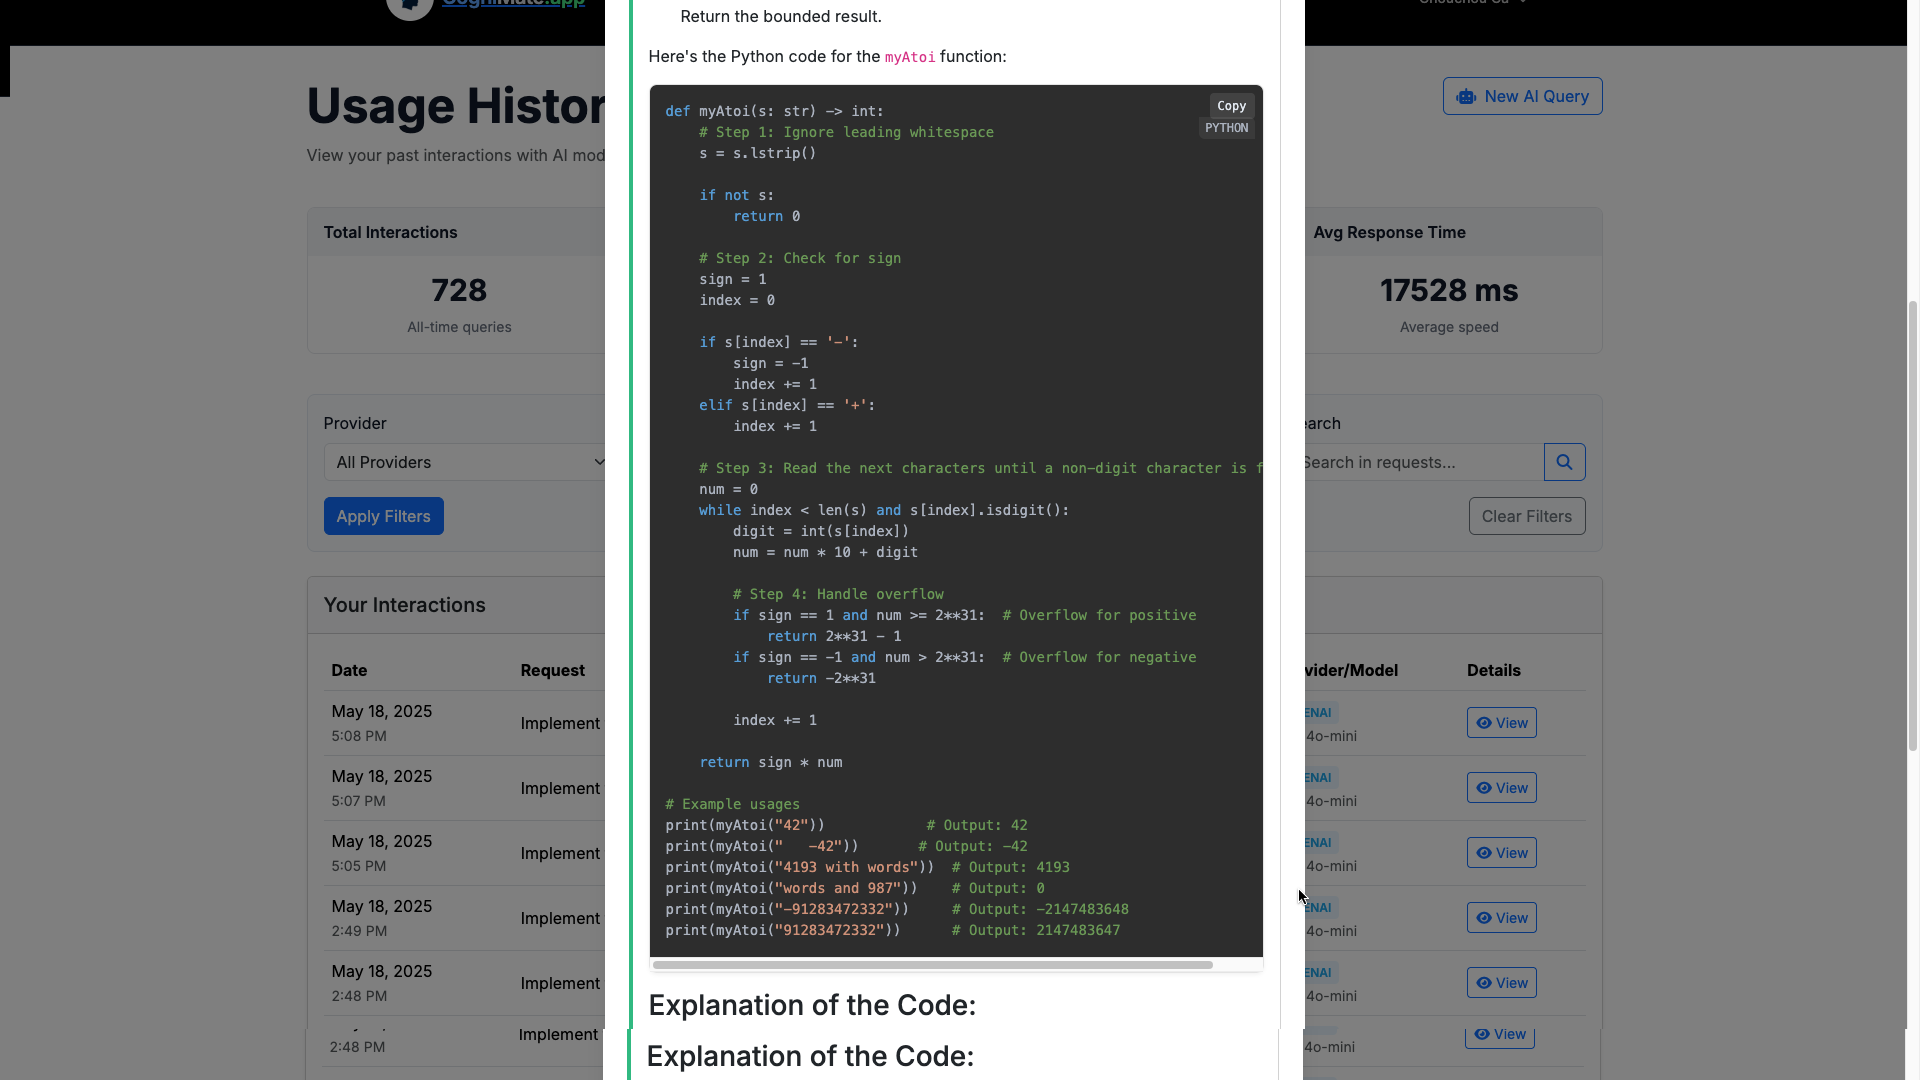Click the eye icon on the topmost View button
The width and height of the screenshot is (1920, 1080).
tap(1483, 722)
